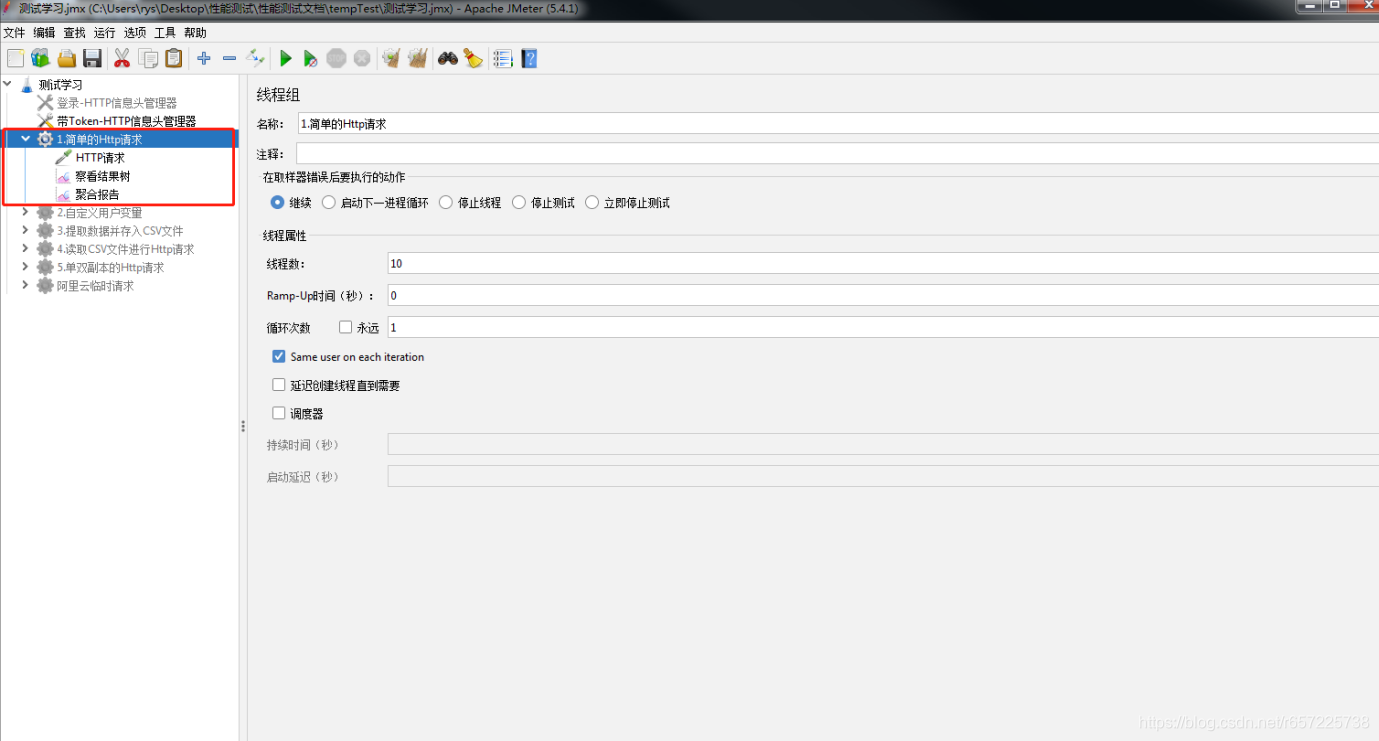This screenshot has height=741, width=1379.
Task: Save the test plan with floppy icon
Action: [x=92, y=59]
